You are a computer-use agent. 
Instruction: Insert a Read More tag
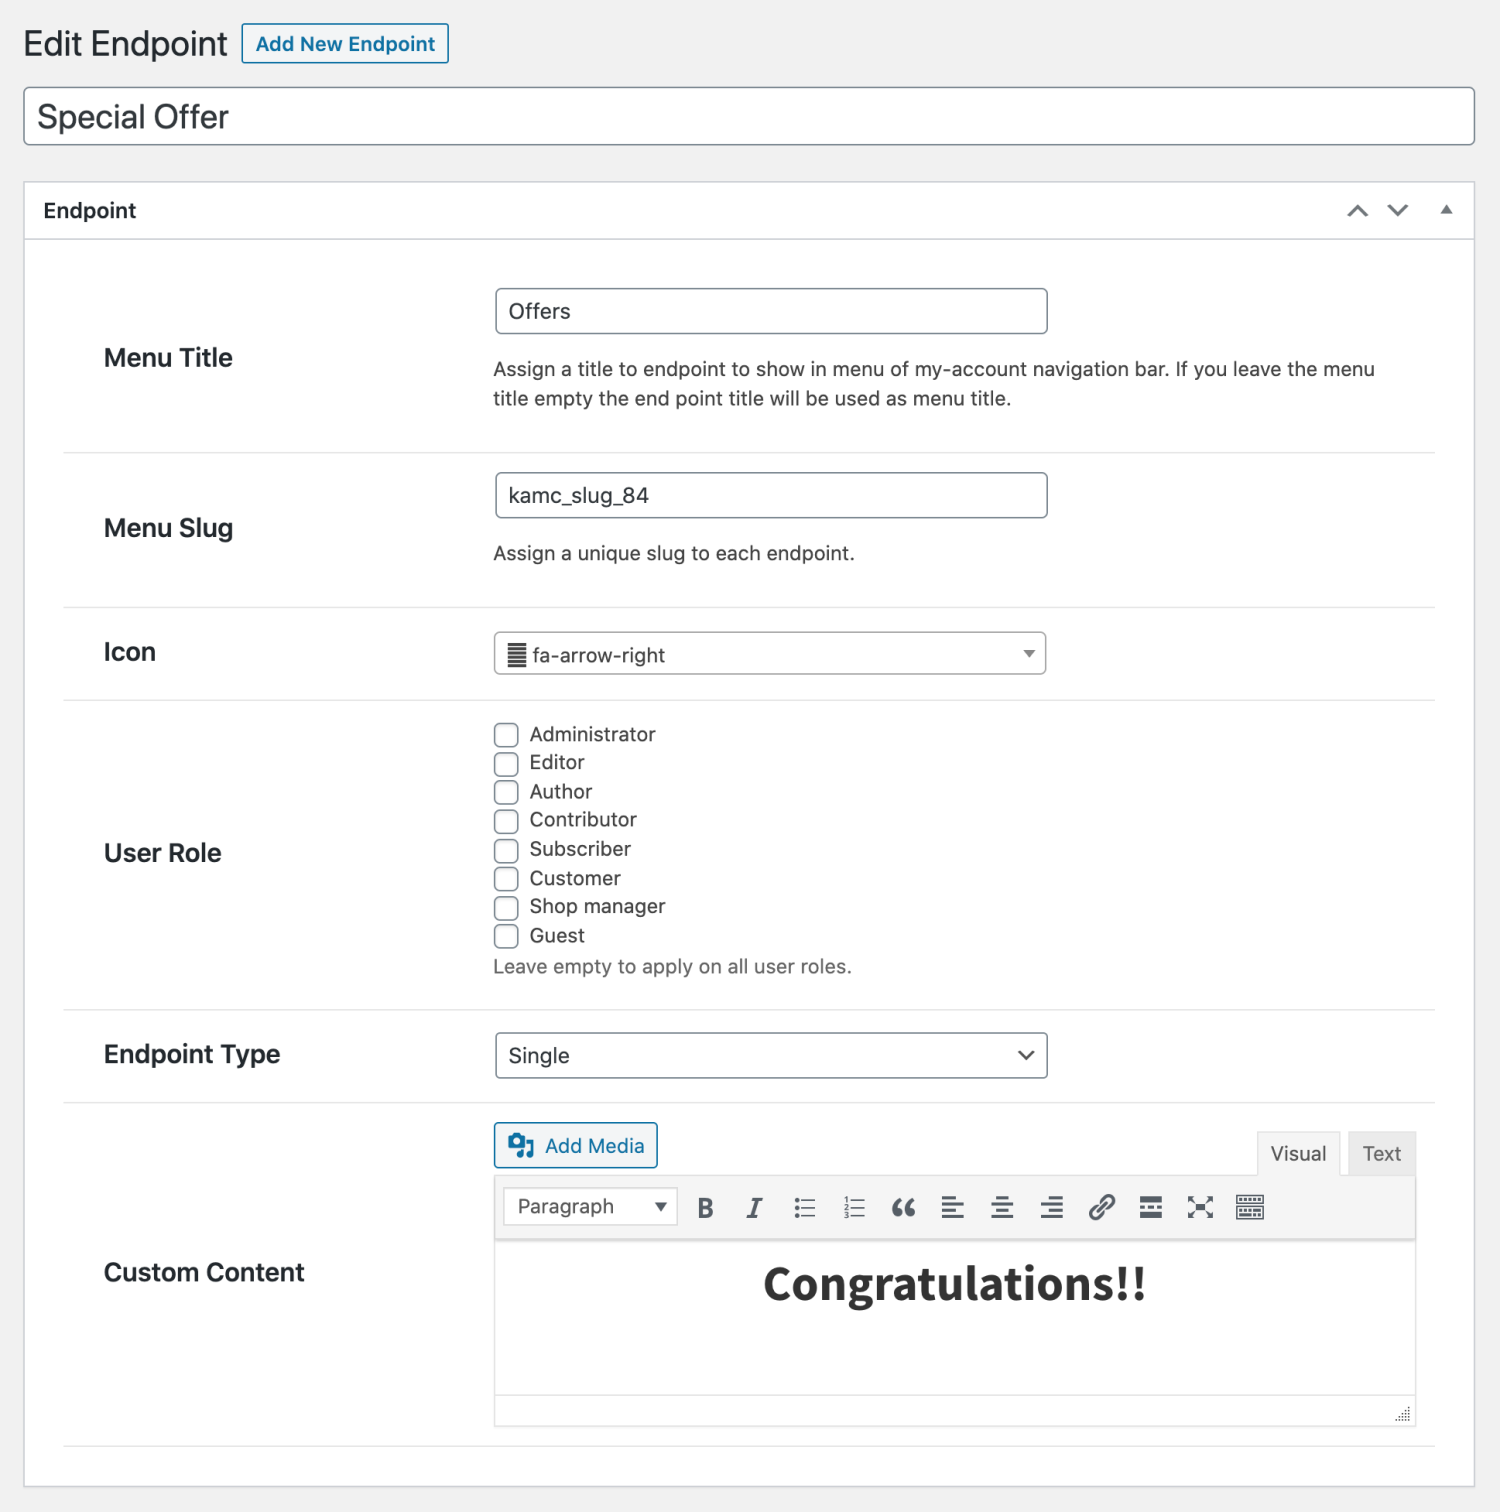tap(1150, 1207)
